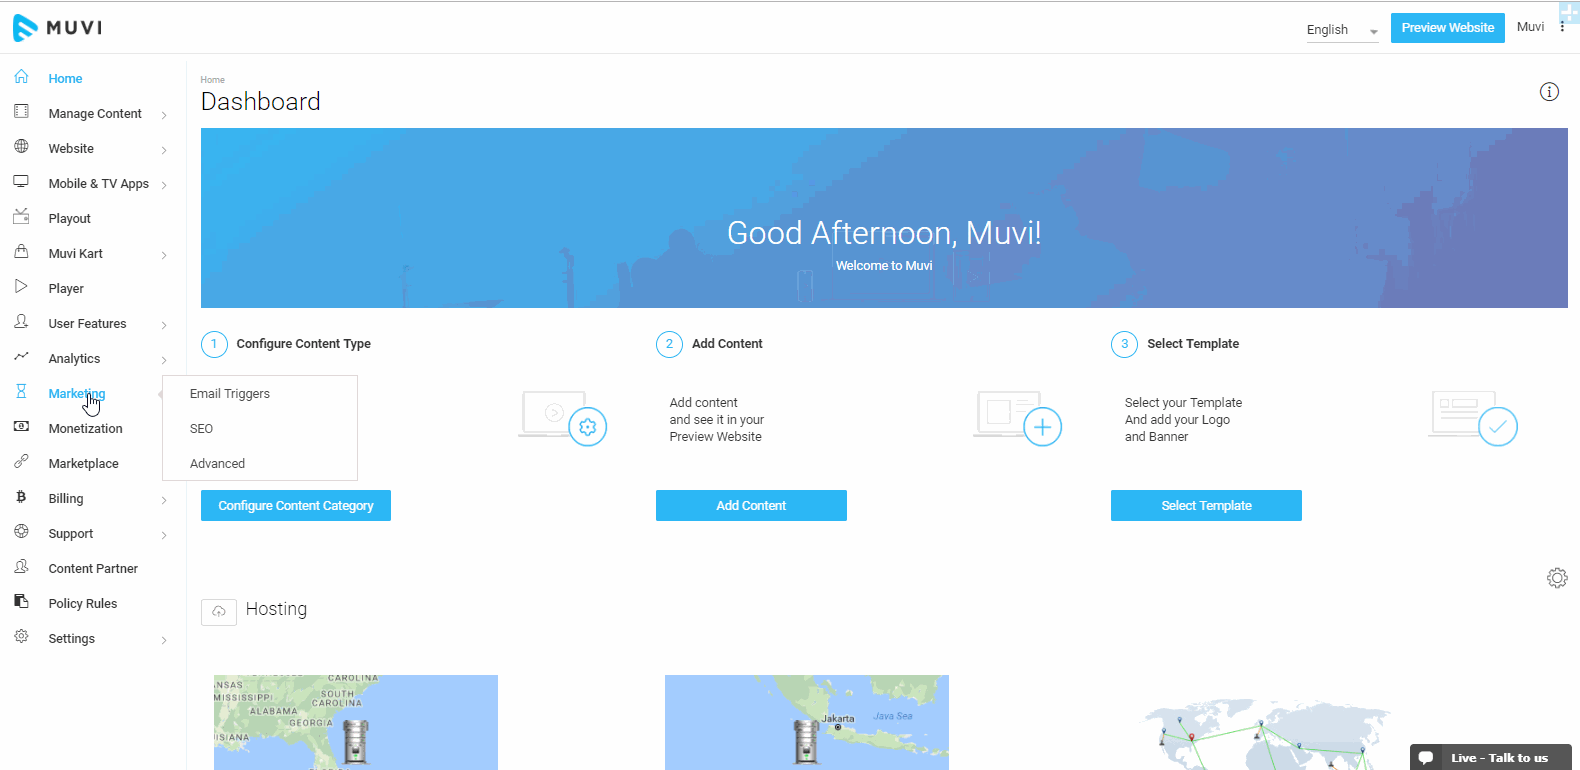The height and width of the screenshot is (770, 1580).
Task: Click the Player play triangle icon
Action: coord(21,287)
